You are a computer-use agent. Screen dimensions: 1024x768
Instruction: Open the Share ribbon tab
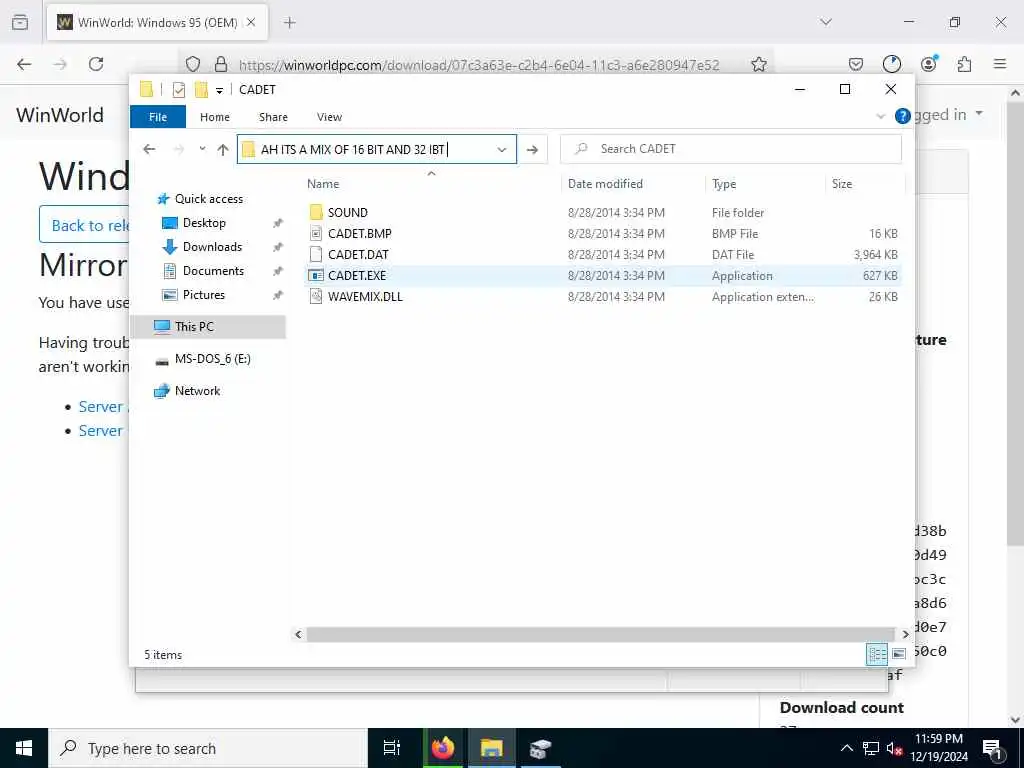[x=273, y=117]
